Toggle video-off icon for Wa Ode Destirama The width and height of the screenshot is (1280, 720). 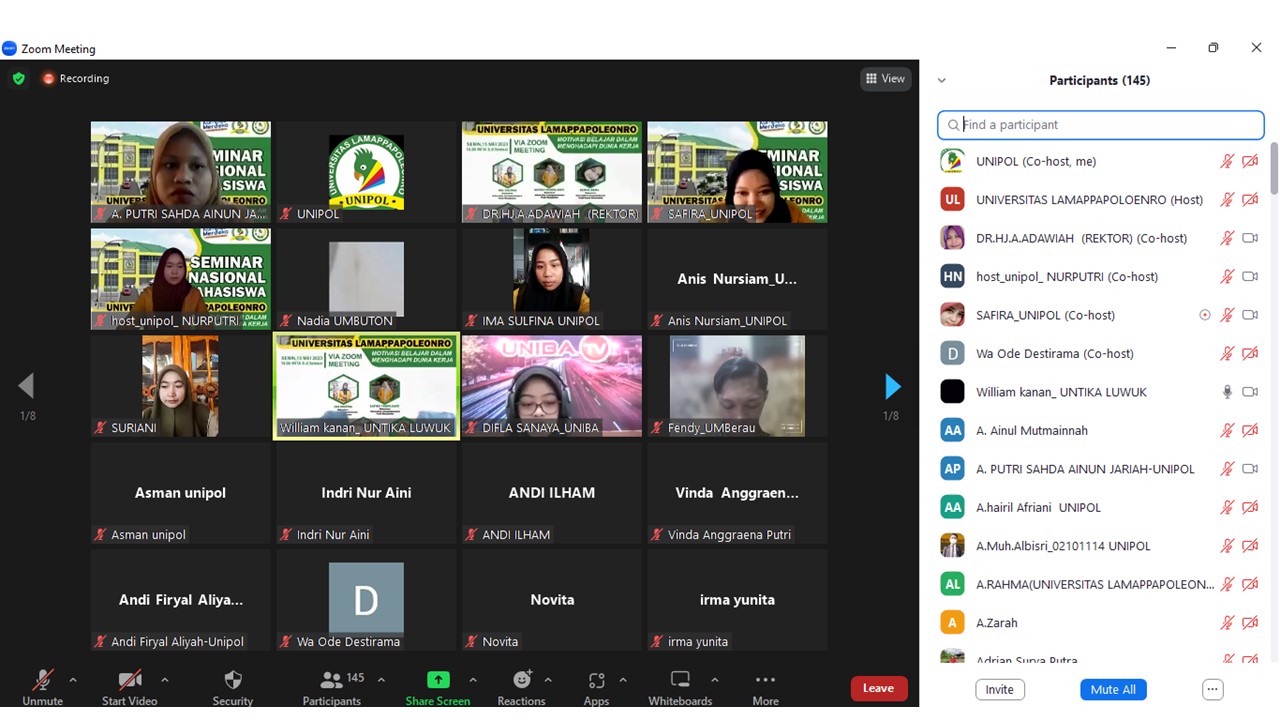tap(1250, 354)
